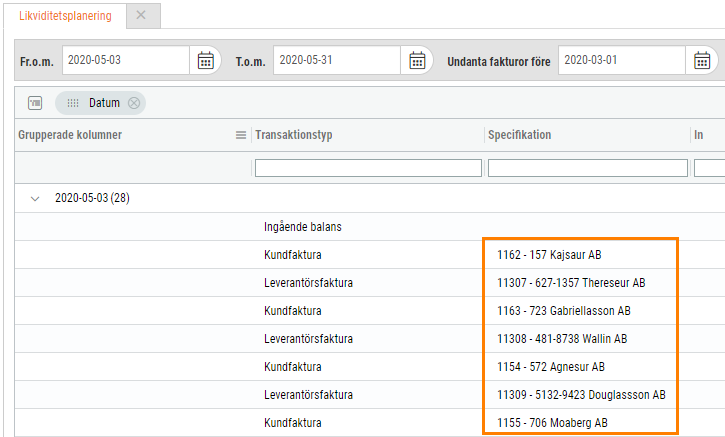
Task: Open calendar for Undanta fakturor före
Action: 702,61
